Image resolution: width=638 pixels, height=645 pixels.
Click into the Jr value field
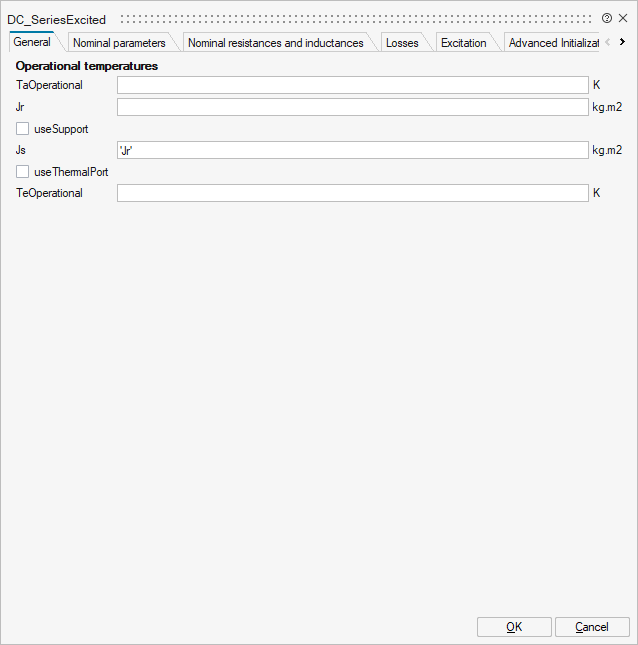tap(352, 107)
